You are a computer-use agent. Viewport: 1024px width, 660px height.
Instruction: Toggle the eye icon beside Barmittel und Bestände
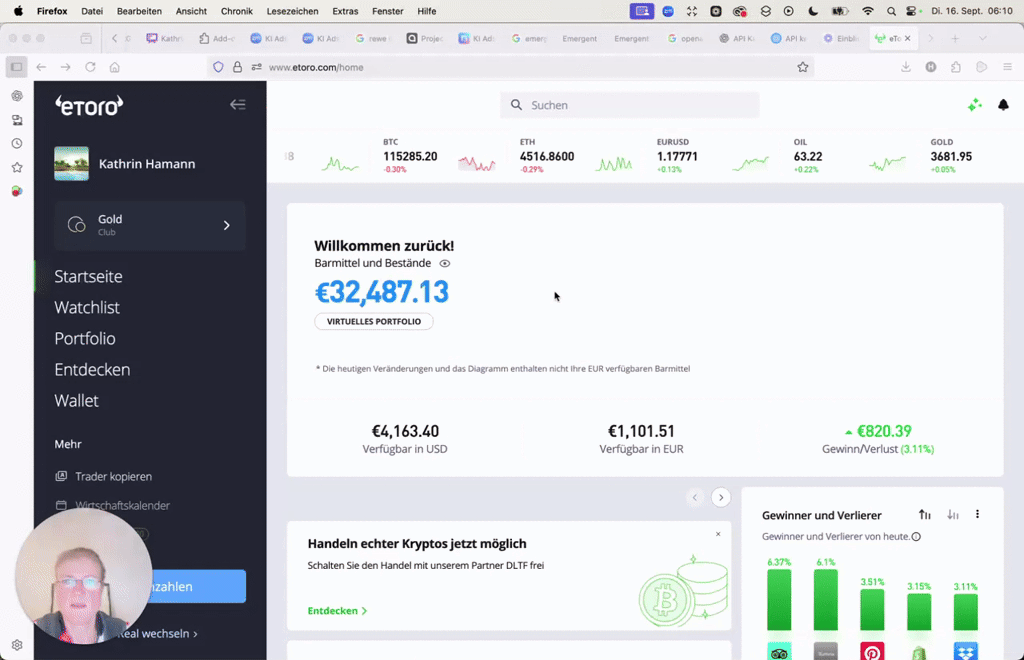pyautogui.click(x=444, y=263)
